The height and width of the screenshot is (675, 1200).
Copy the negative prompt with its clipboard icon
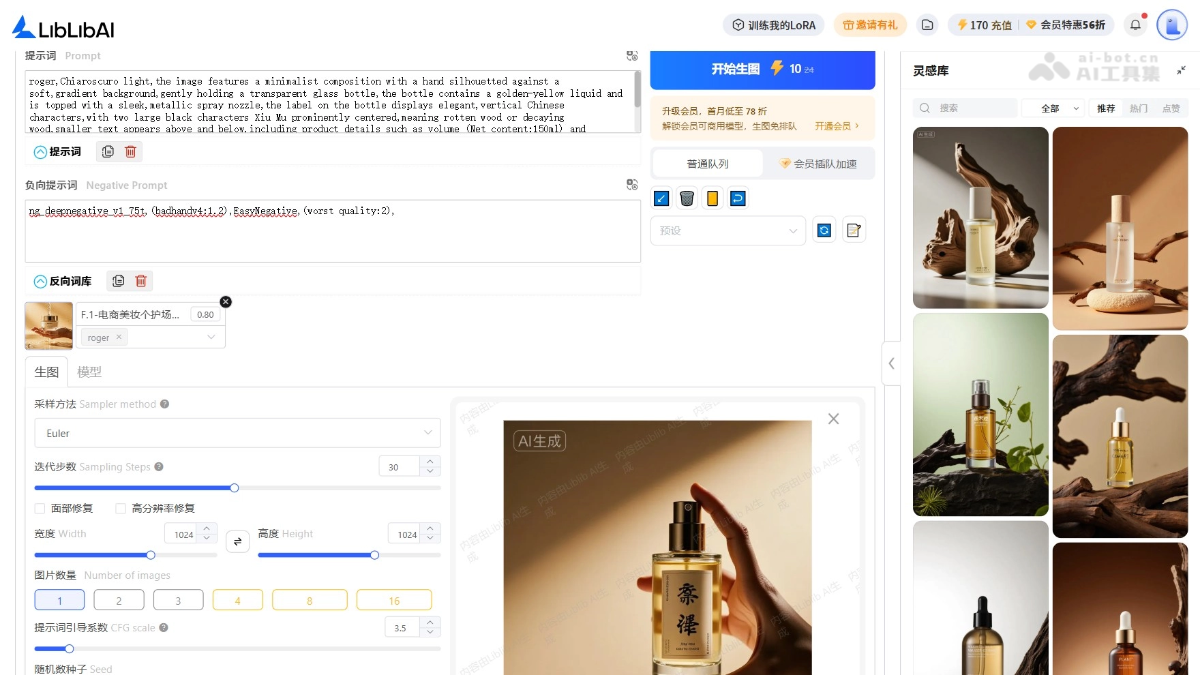point(118,281)
